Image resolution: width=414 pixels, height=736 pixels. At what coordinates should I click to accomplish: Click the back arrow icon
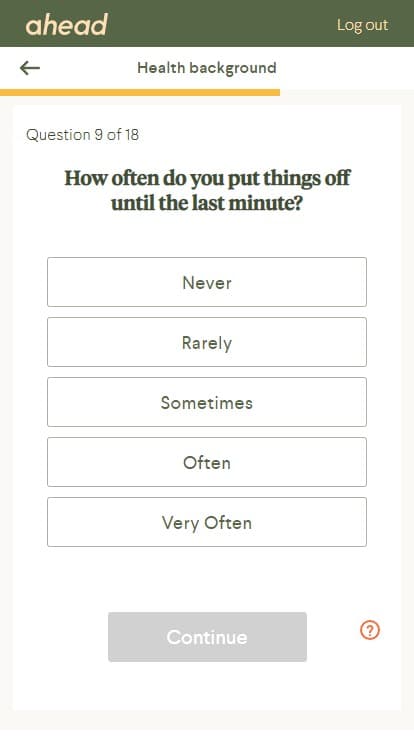pyautogui.click(x=30, y=68)
